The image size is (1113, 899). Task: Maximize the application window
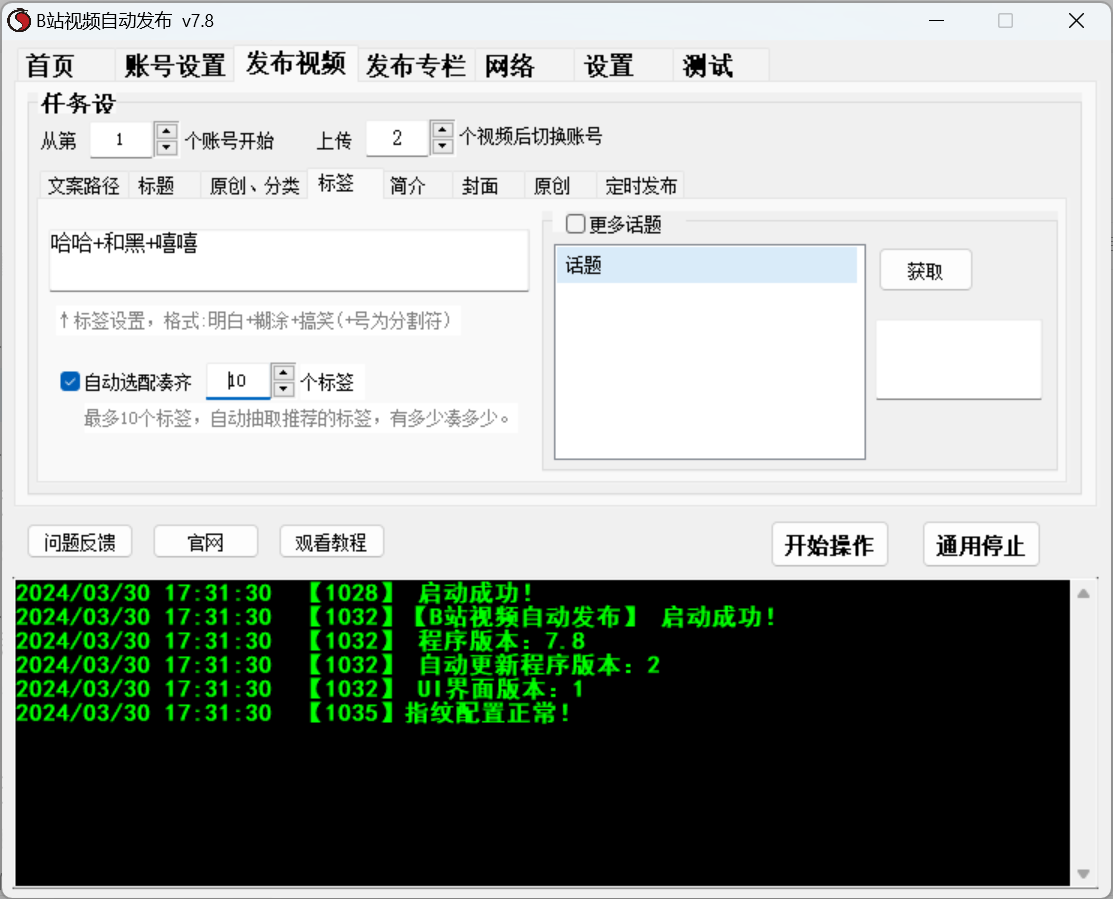[1005, 21]
